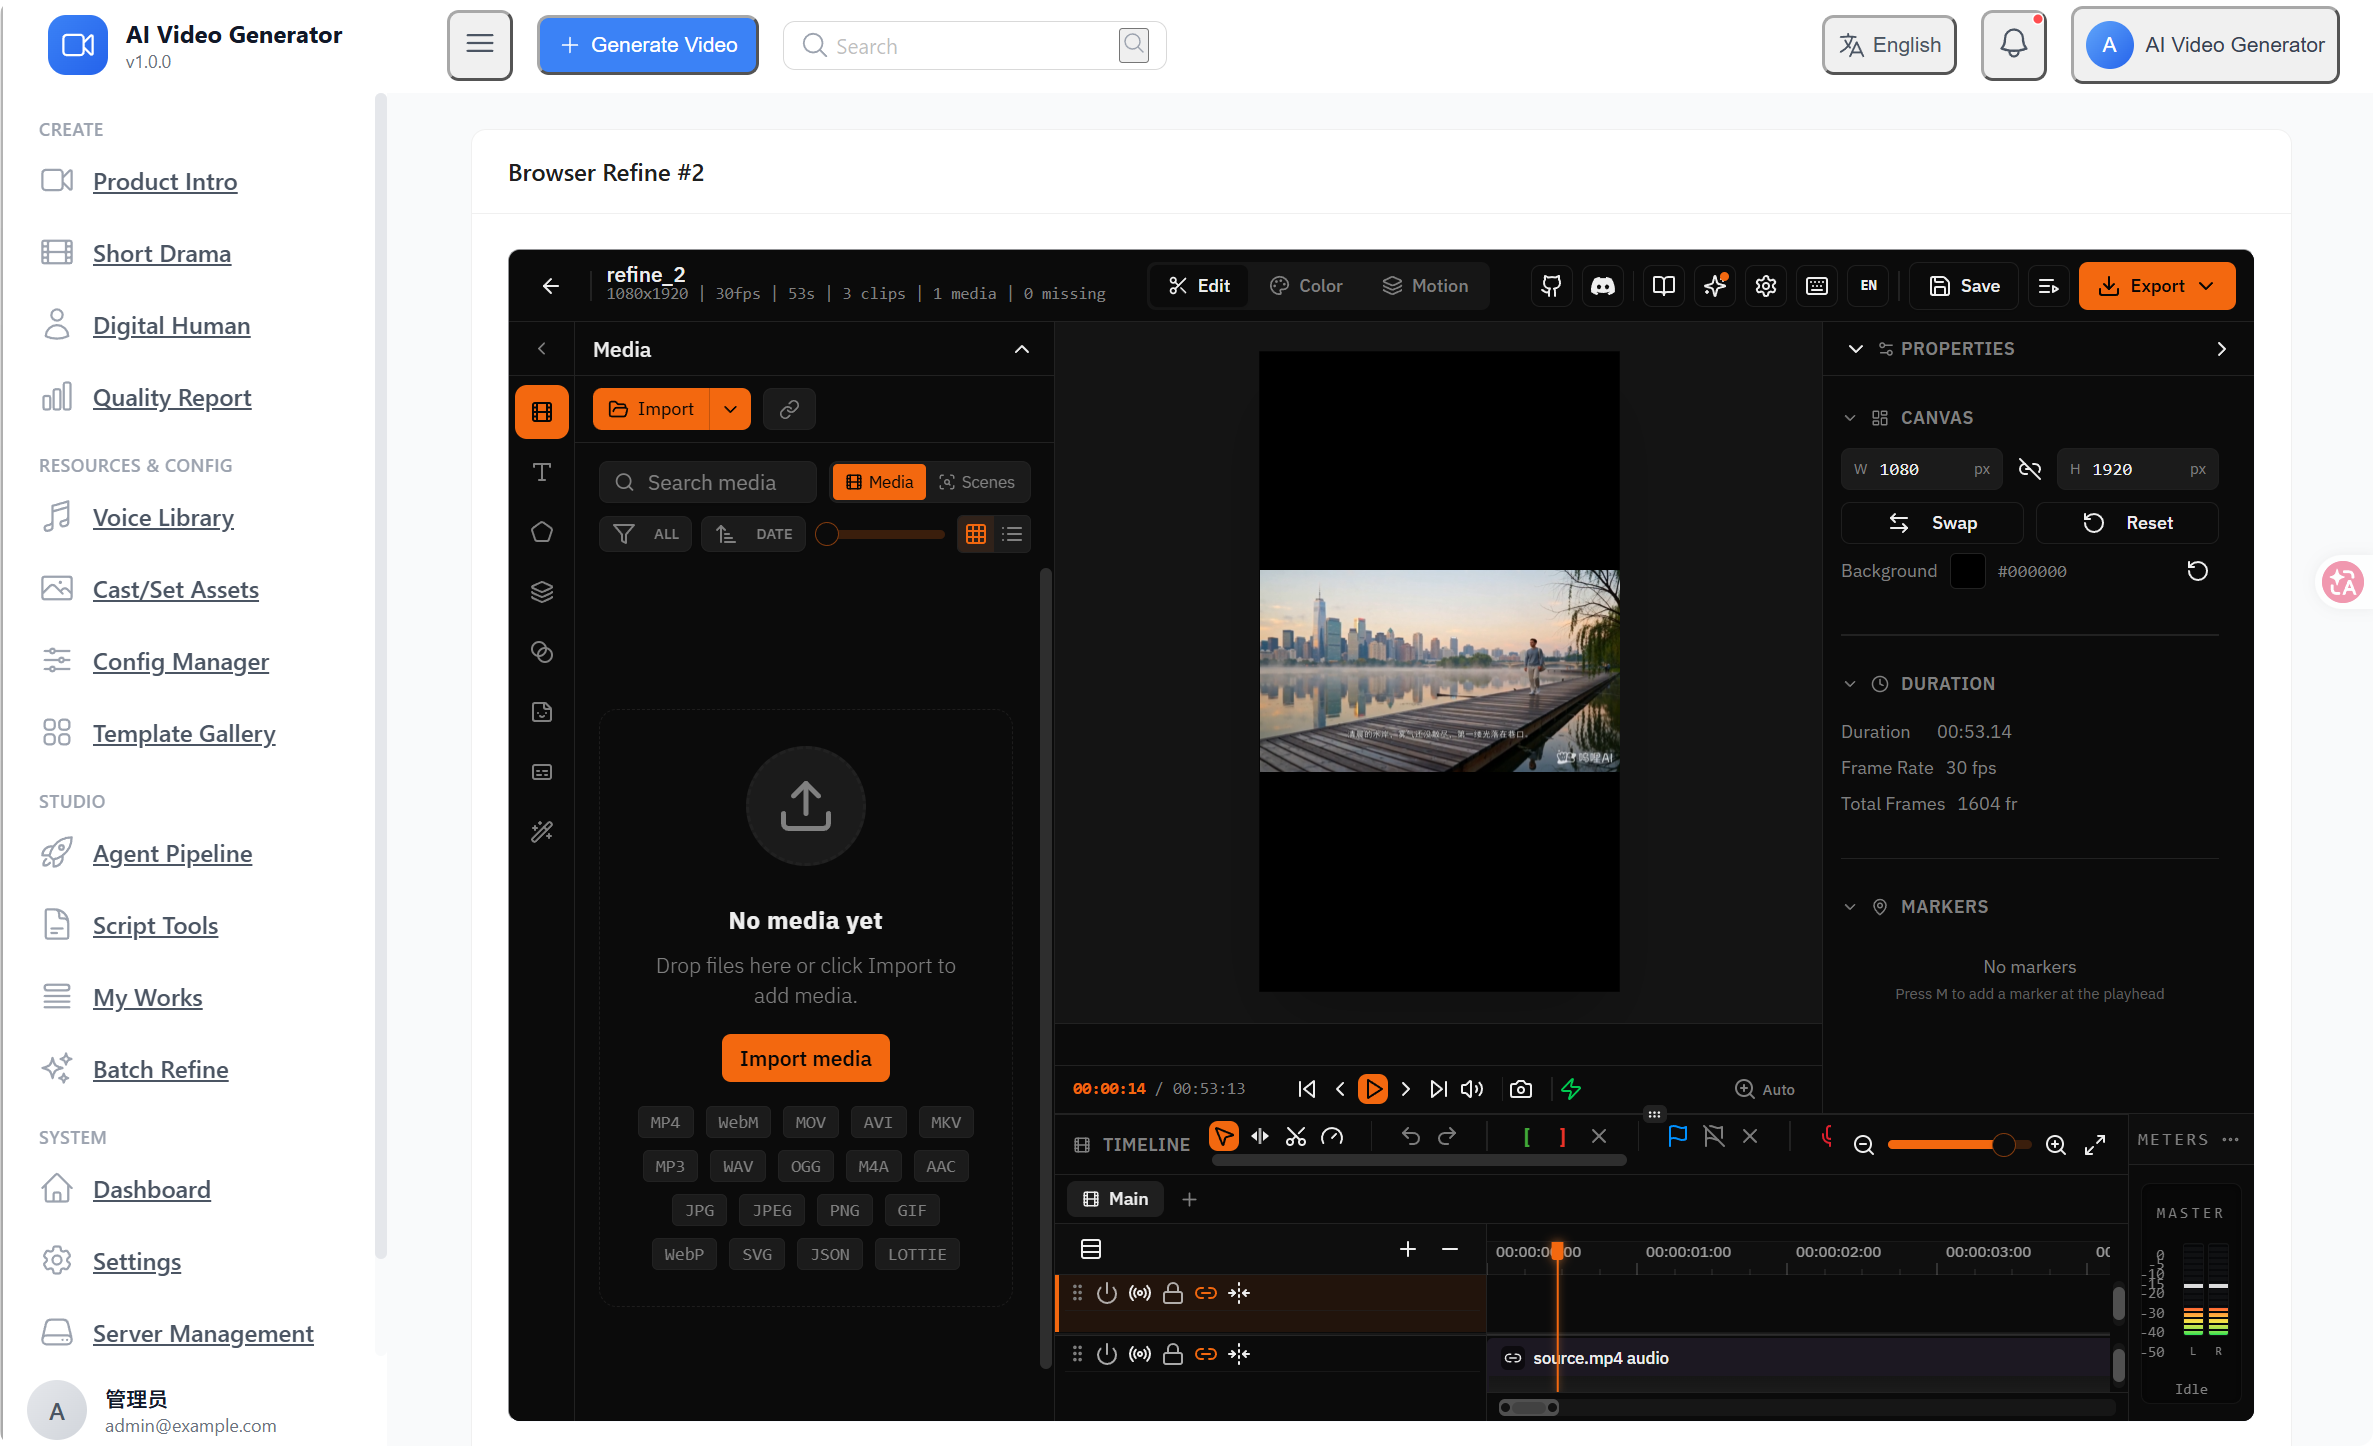Open the keyboard shortcuts icon
The height and width of the screenshot is (1446, 2373).
(x=1817, y=286)
